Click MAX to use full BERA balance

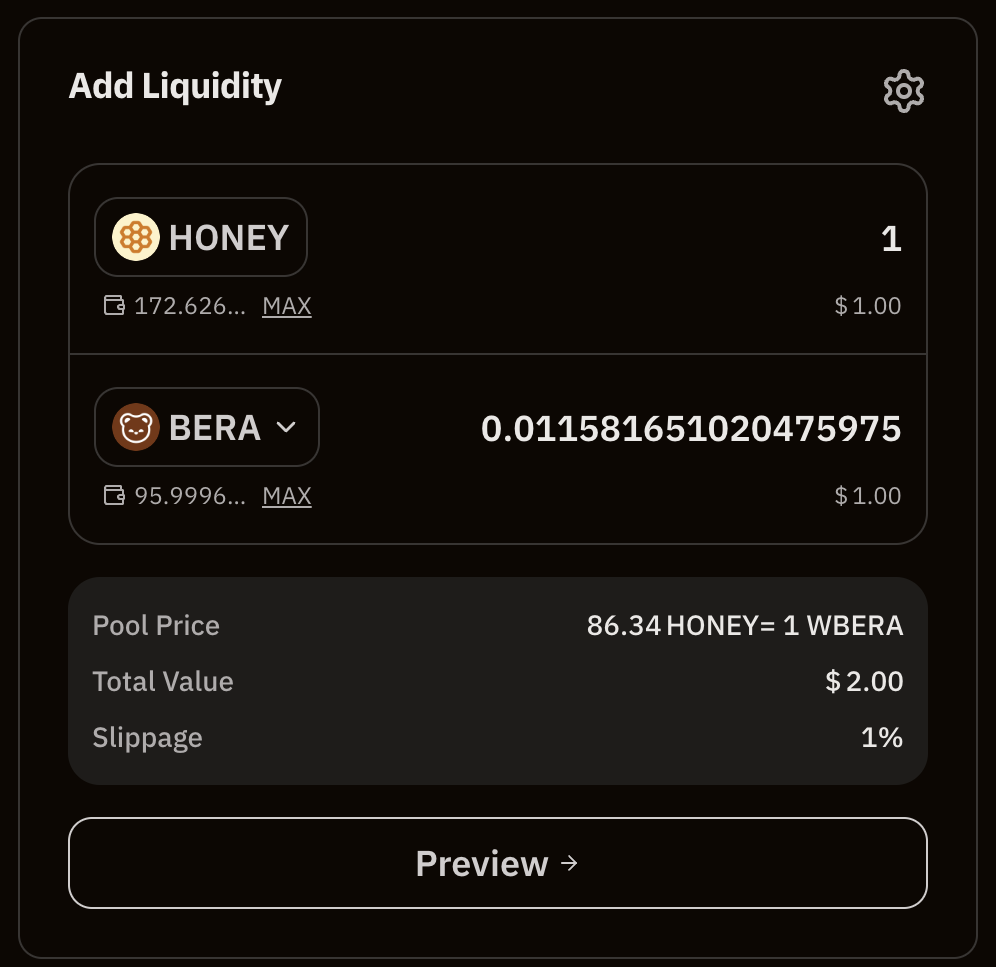(286, 495)
